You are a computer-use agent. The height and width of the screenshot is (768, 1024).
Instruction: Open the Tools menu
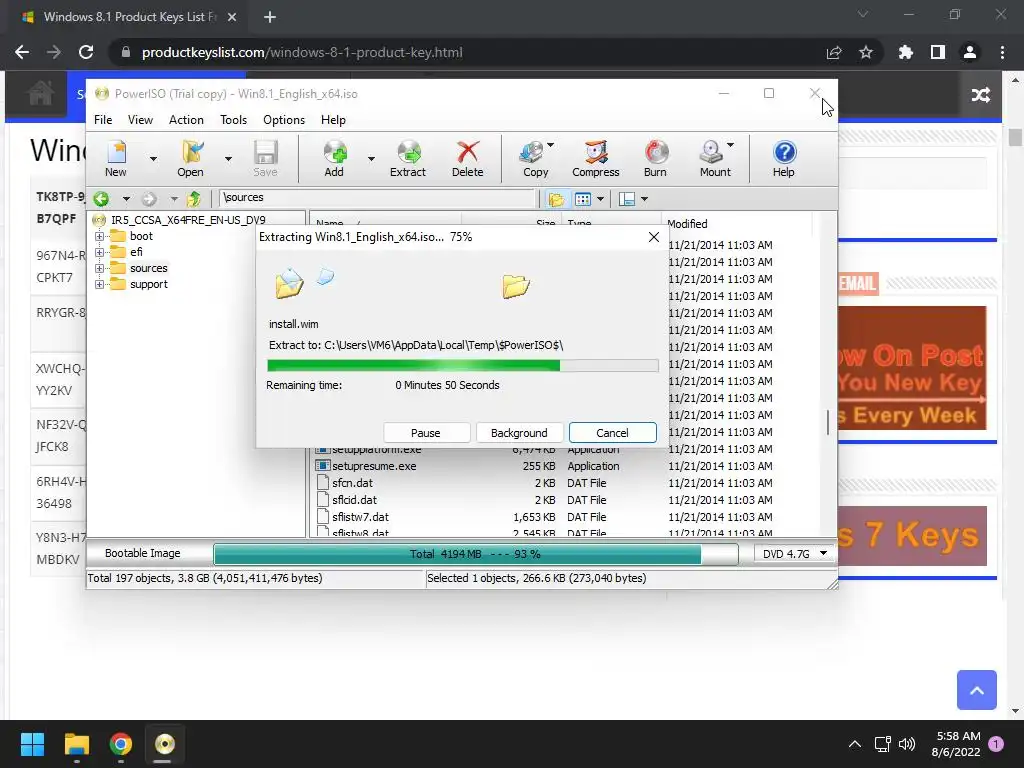233,120
